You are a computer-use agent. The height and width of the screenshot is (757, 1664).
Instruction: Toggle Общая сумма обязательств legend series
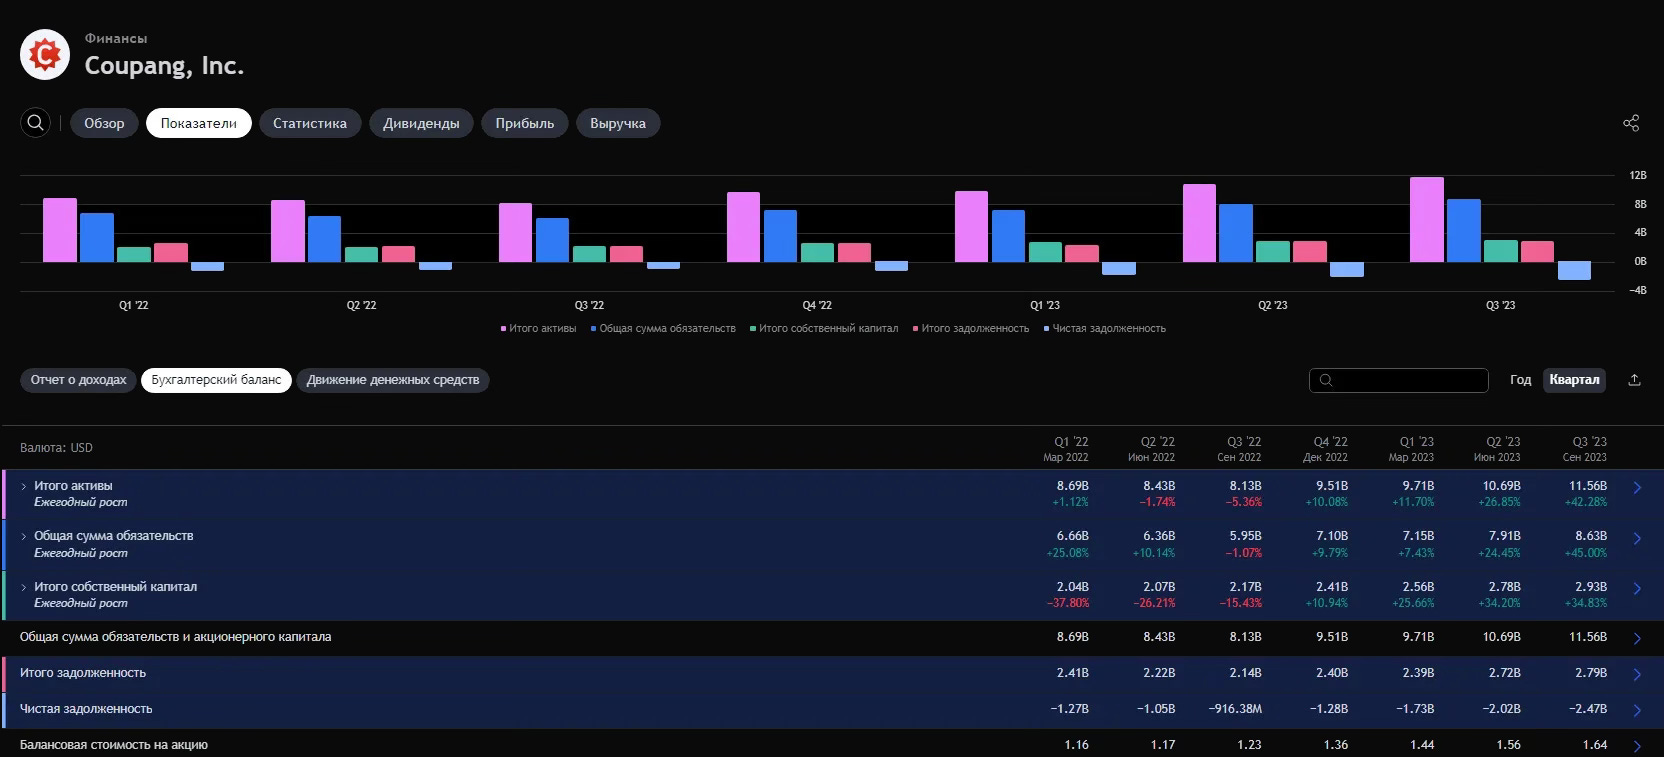pyautogui.click(x=663, y=328)
